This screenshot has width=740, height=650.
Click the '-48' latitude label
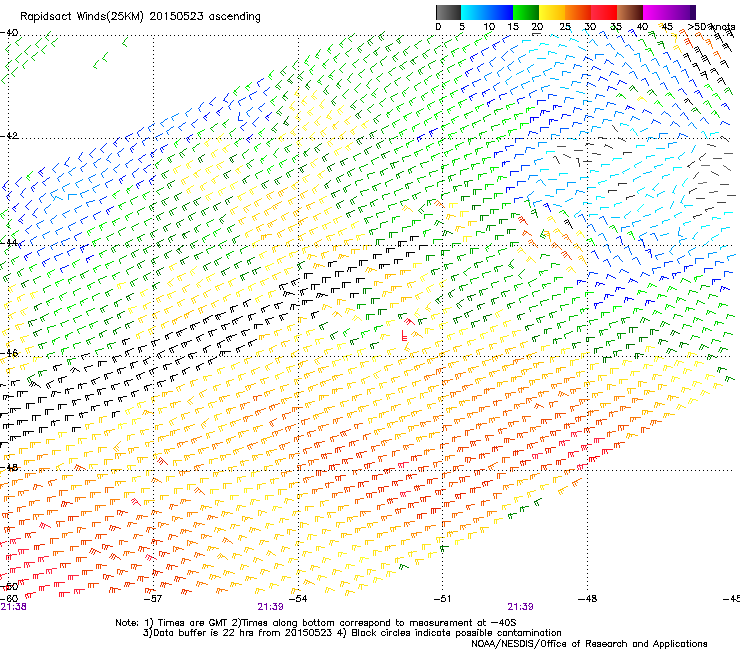9,467
